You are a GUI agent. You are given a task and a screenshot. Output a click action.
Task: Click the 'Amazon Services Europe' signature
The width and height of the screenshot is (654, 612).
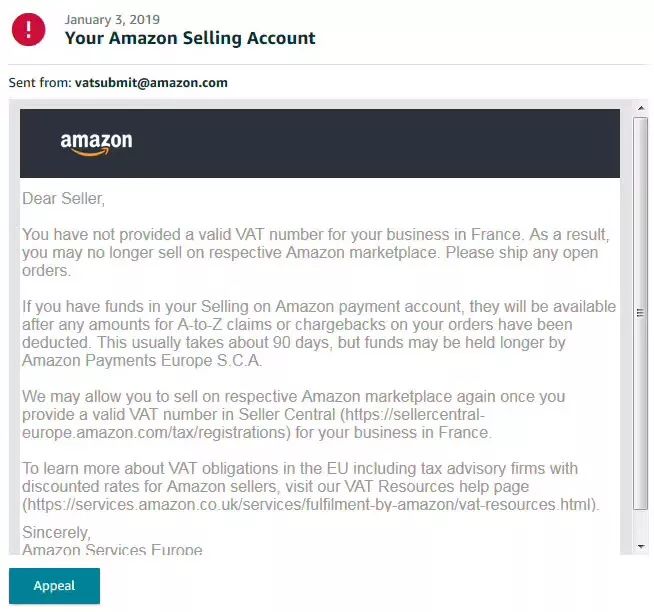(112, 549)
